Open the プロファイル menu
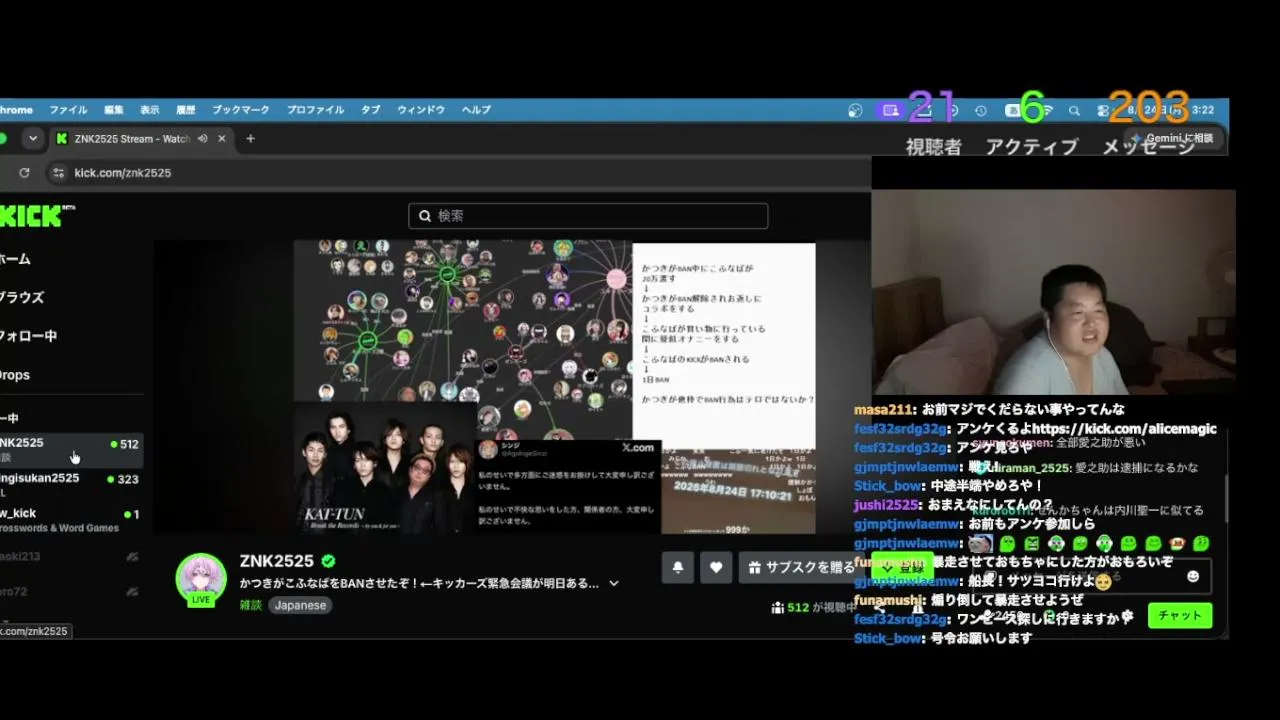1280x720 pixels. (315, 110)
